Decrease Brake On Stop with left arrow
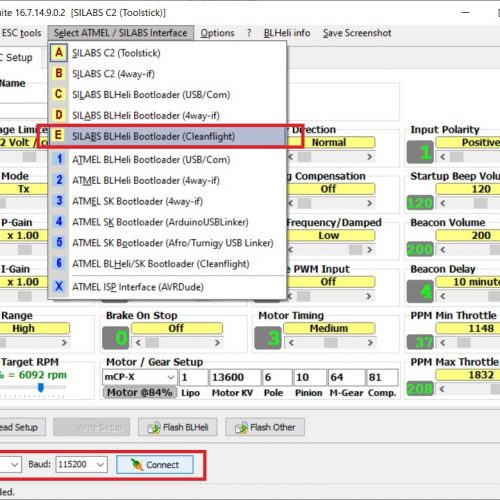Image resolution: width=500 pixels, height=500 pixels. tap(138, 343)
